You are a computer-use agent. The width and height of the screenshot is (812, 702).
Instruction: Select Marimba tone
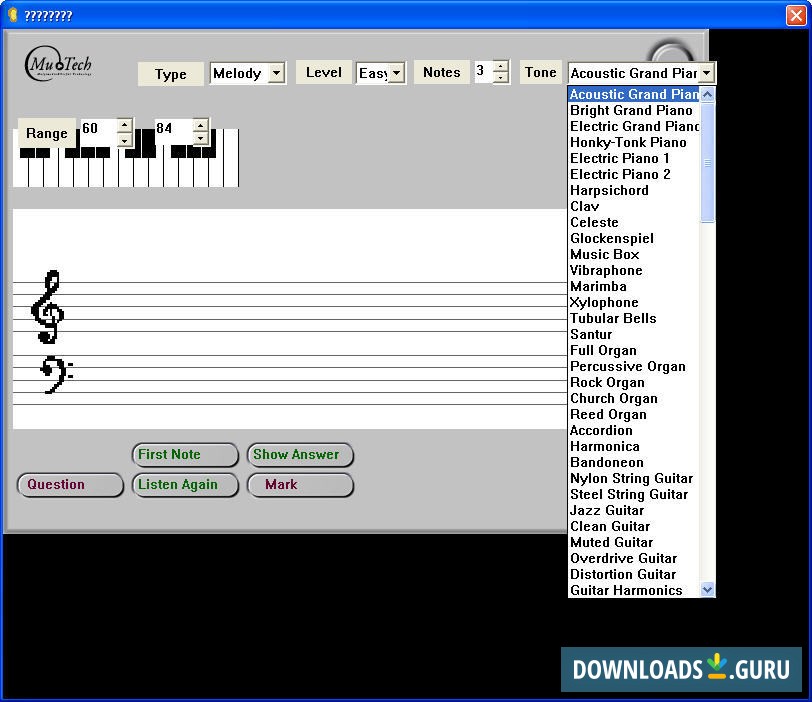coord(634,287)
